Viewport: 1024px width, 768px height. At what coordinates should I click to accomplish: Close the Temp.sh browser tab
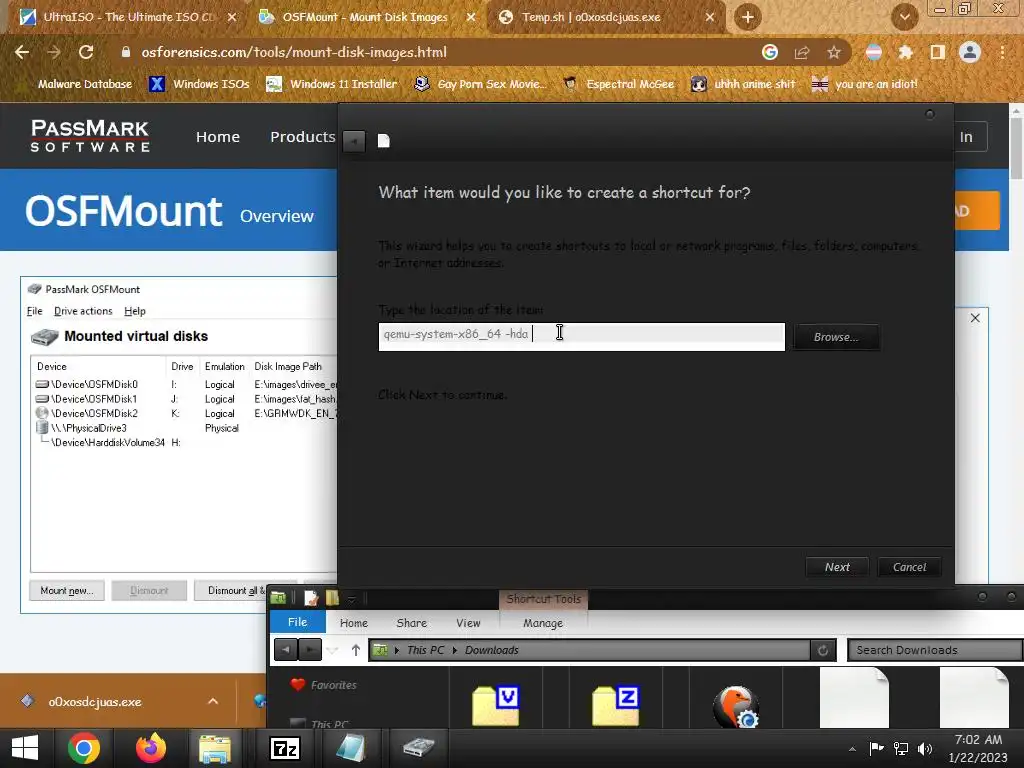click(710, 18)
